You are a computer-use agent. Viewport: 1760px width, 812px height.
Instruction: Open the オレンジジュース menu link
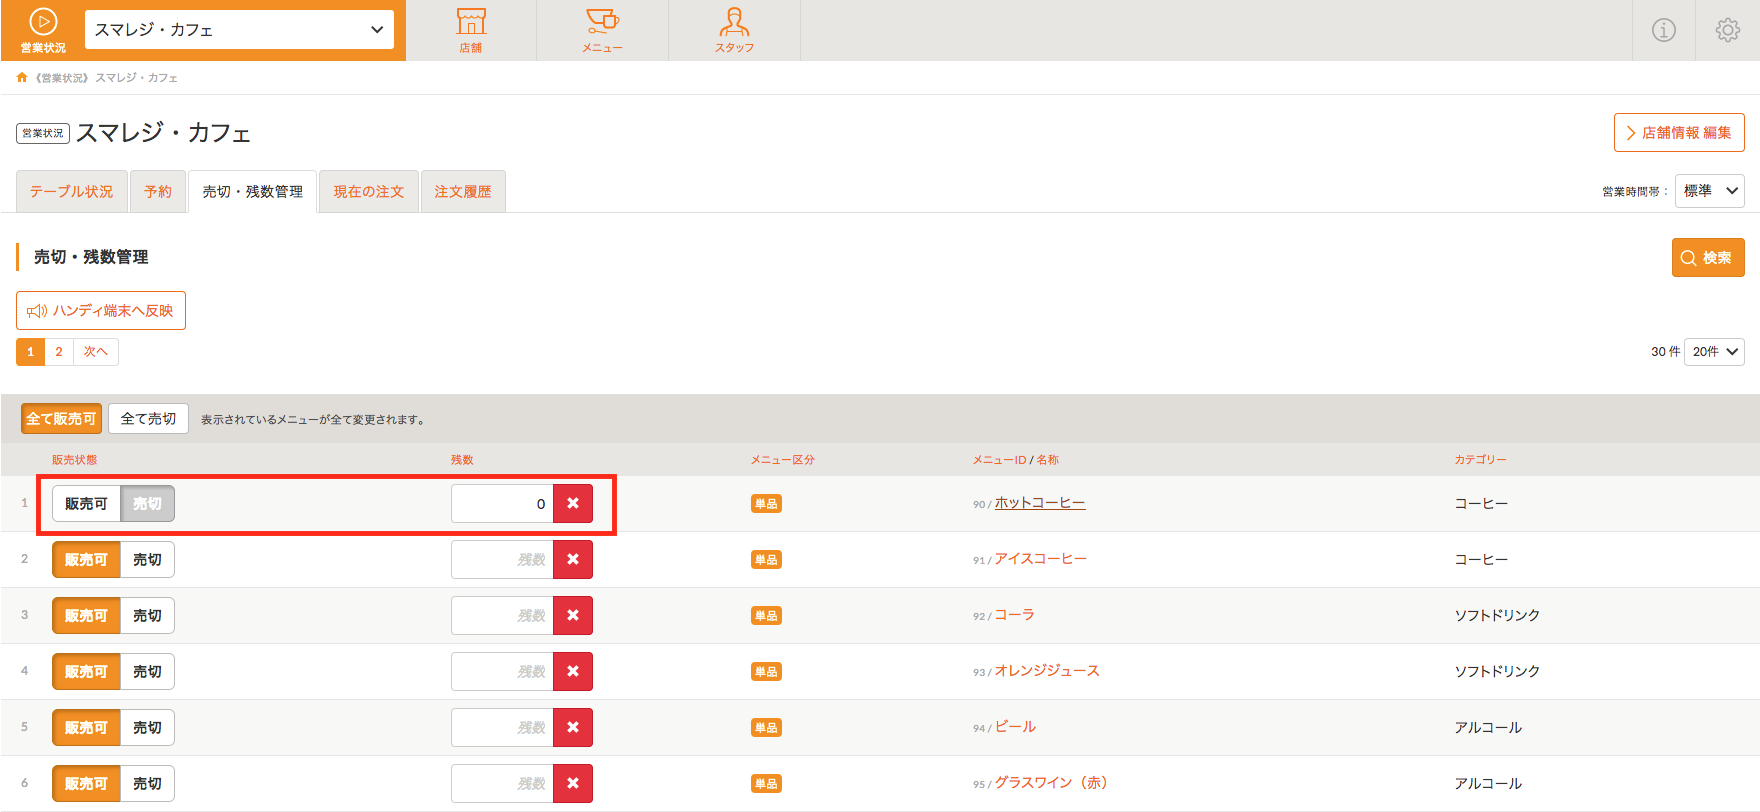(1047, 671)
